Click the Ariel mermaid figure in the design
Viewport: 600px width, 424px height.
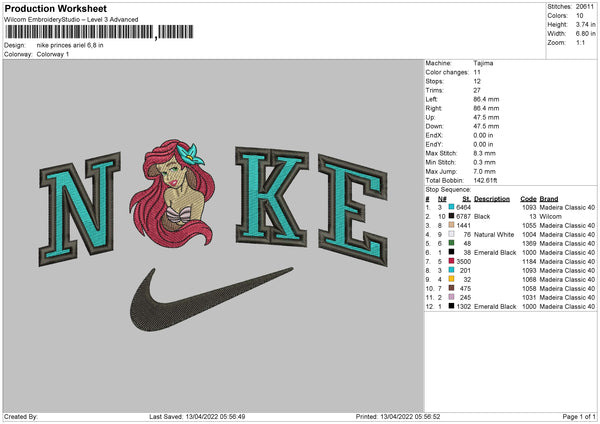171,193
